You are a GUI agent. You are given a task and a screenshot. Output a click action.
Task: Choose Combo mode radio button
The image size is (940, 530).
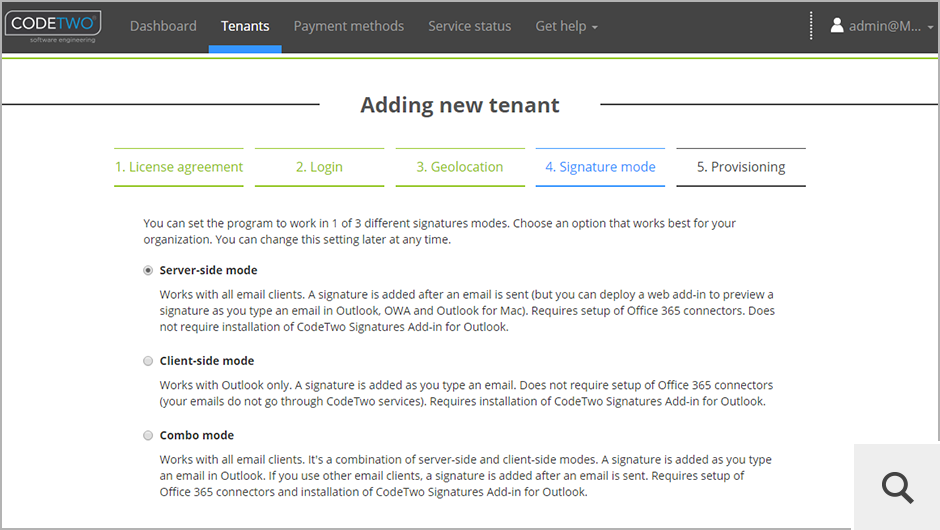(149, 436)
